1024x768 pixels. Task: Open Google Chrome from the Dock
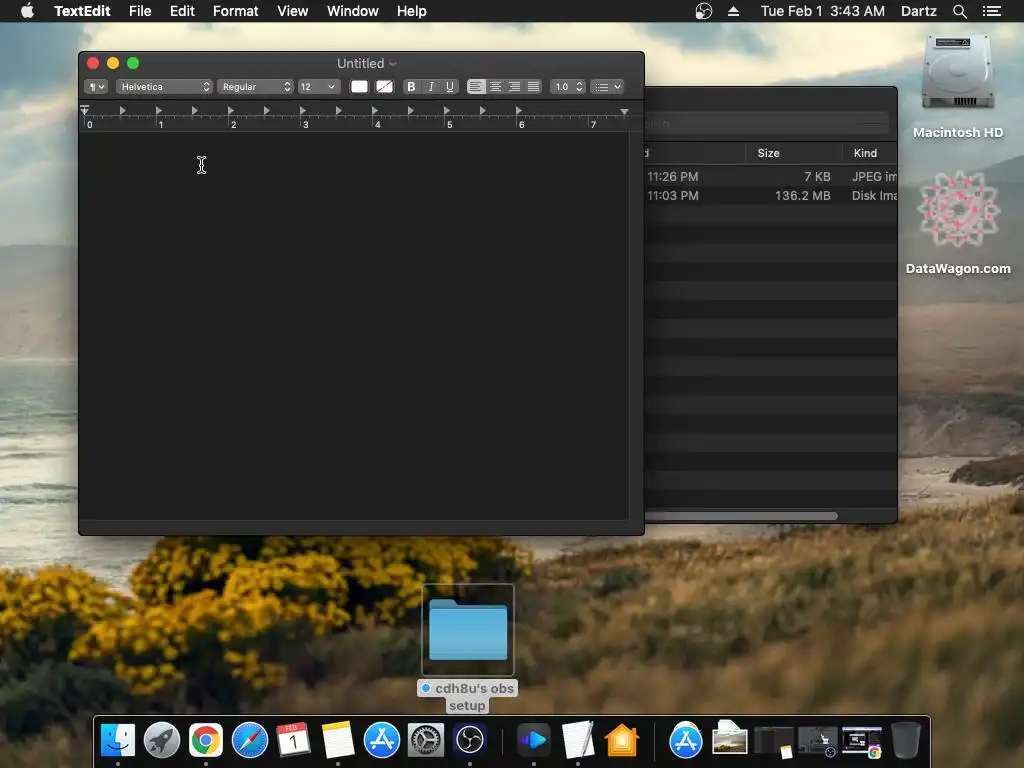(x=206, y=740)
